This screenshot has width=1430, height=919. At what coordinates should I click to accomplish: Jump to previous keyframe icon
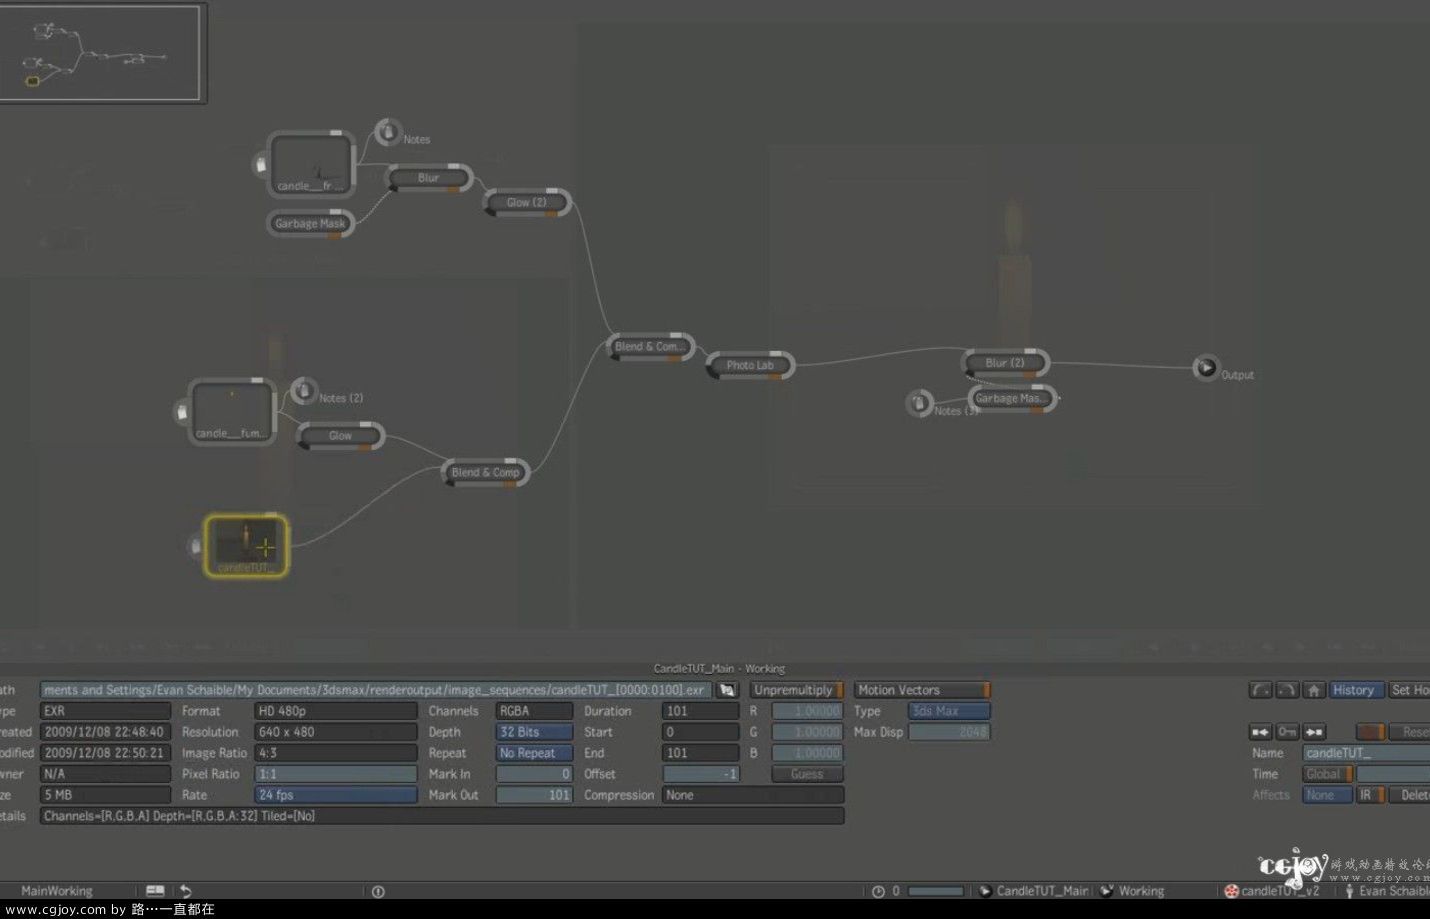(x=1260, y=732)
